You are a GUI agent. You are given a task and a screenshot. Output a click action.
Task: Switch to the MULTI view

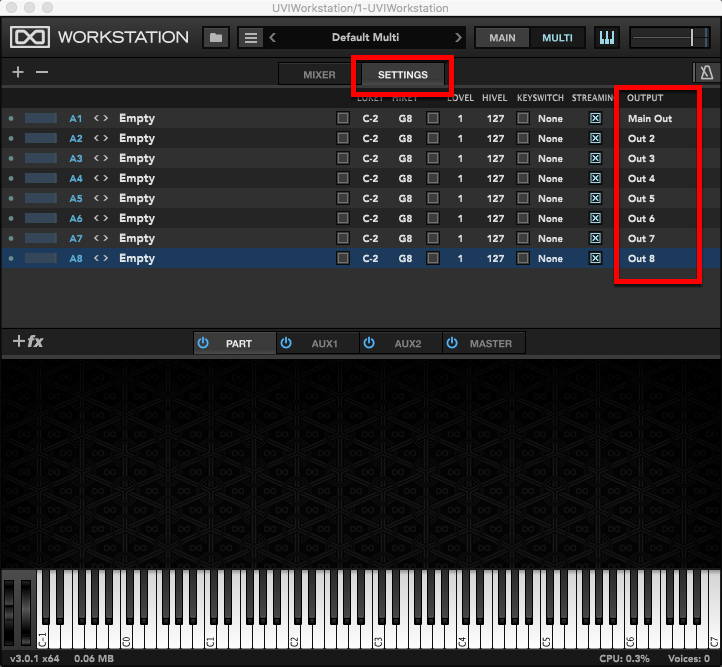(x=557, y=38)
